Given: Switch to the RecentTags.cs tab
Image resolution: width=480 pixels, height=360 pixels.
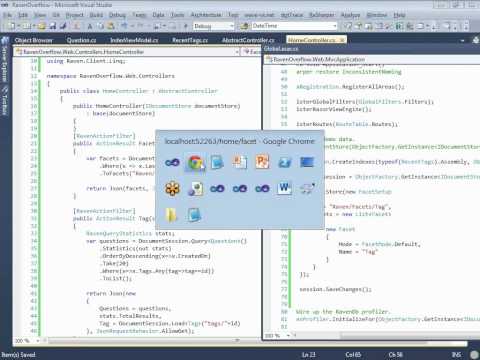Looking at the screenshot, I should [x=190, y=40].
